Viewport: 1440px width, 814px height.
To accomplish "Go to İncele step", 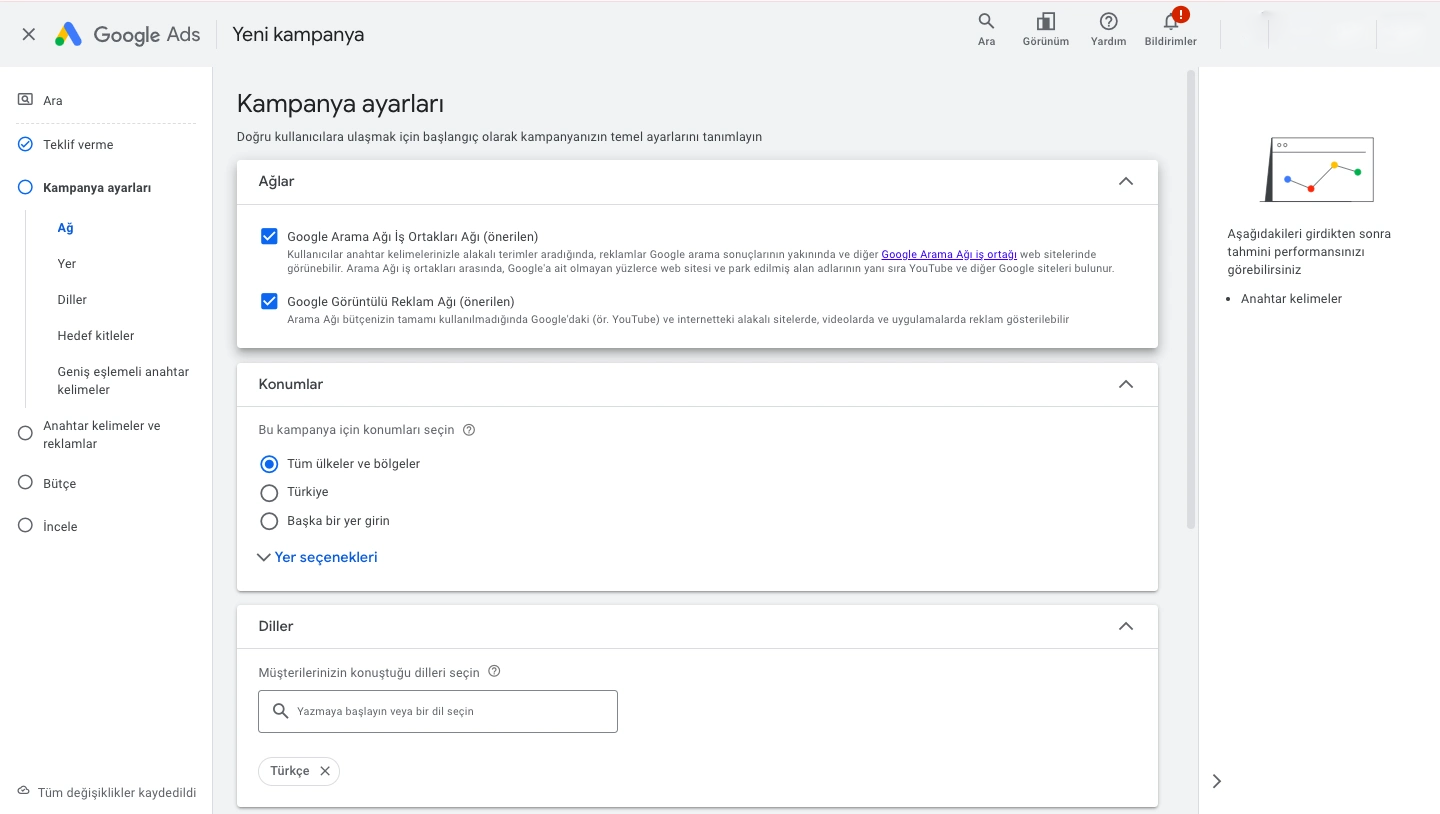I will click(x=60, y=526).
